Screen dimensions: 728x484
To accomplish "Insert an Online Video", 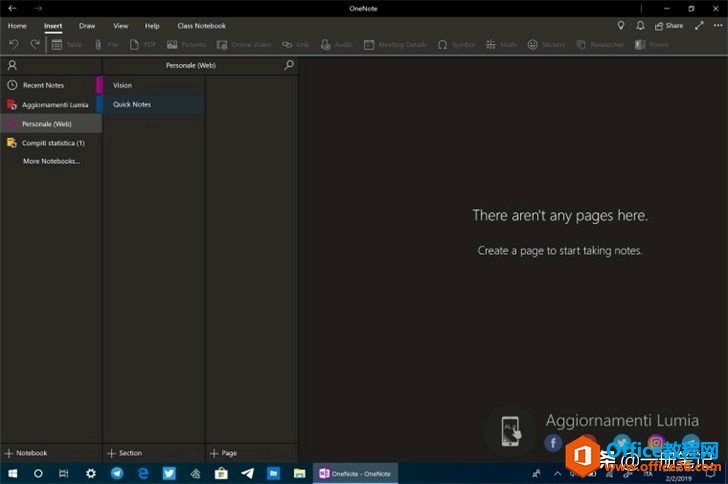I will coord(244,45).
